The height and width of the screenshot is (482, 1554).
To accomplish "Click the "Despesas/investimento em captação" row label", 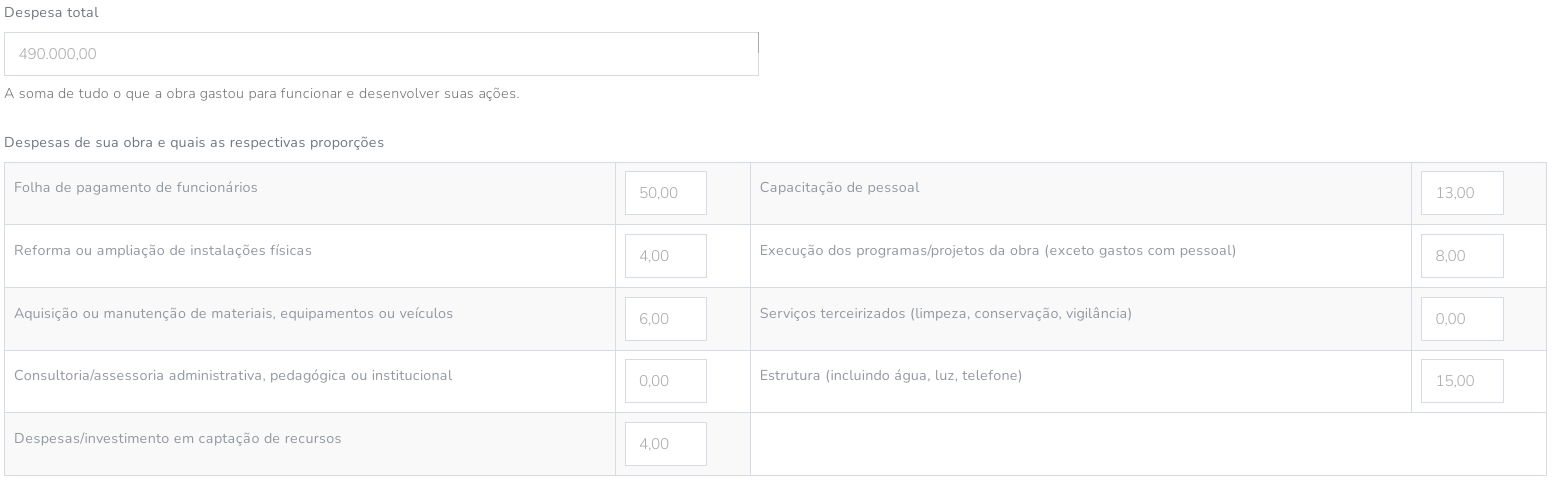I will (178, 438).
